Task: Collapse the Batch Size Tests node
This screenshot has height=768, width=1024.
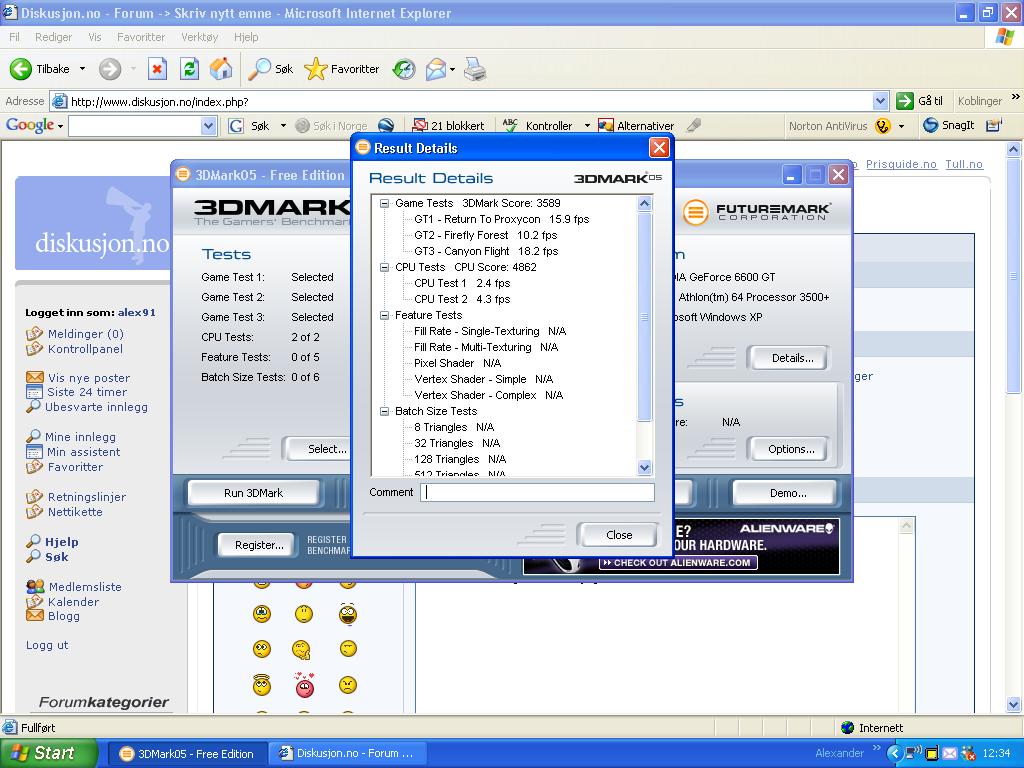Action: point(385,411)
